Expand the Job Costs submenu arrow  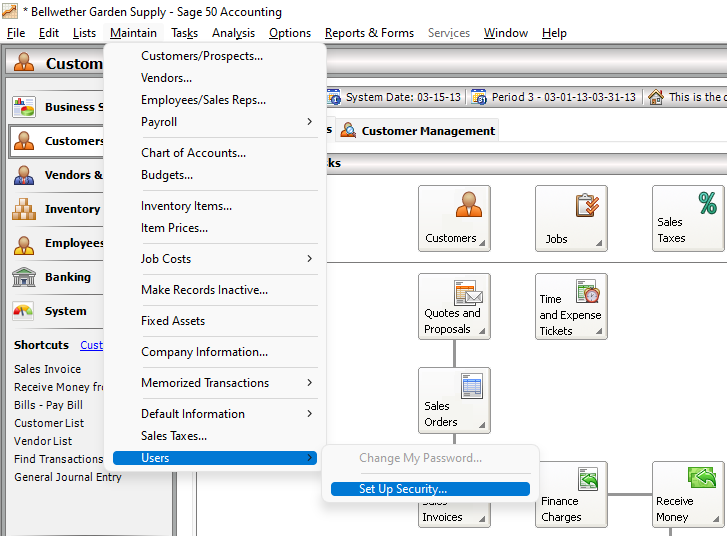tap(310, 258)
